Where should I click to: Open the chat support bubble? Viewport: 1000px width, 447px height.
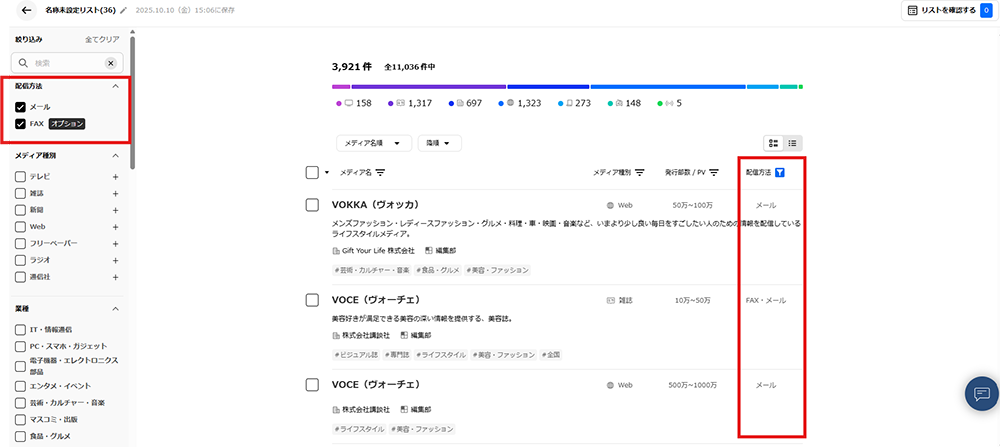(981, 393)
